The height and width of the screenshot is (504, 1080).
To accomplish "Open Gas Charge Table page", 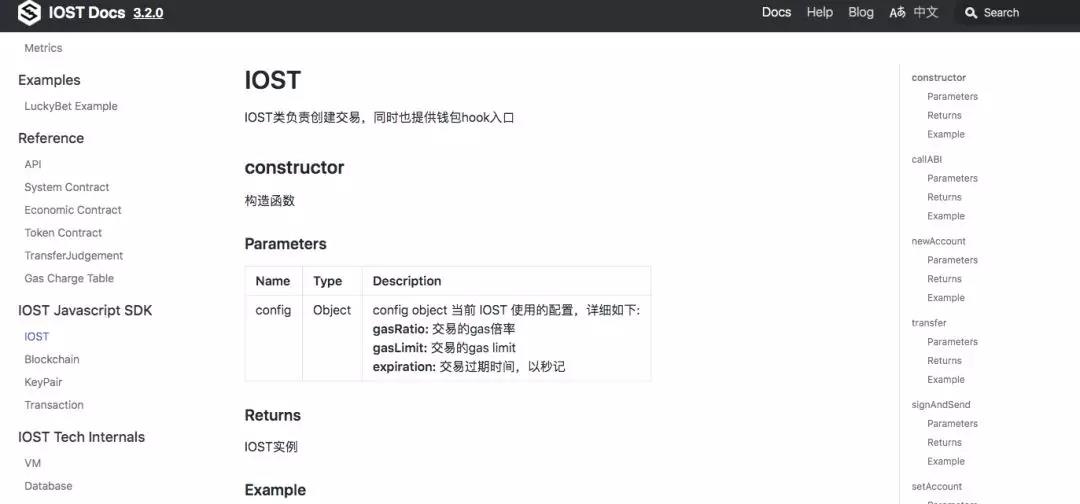I will (69, 278).
